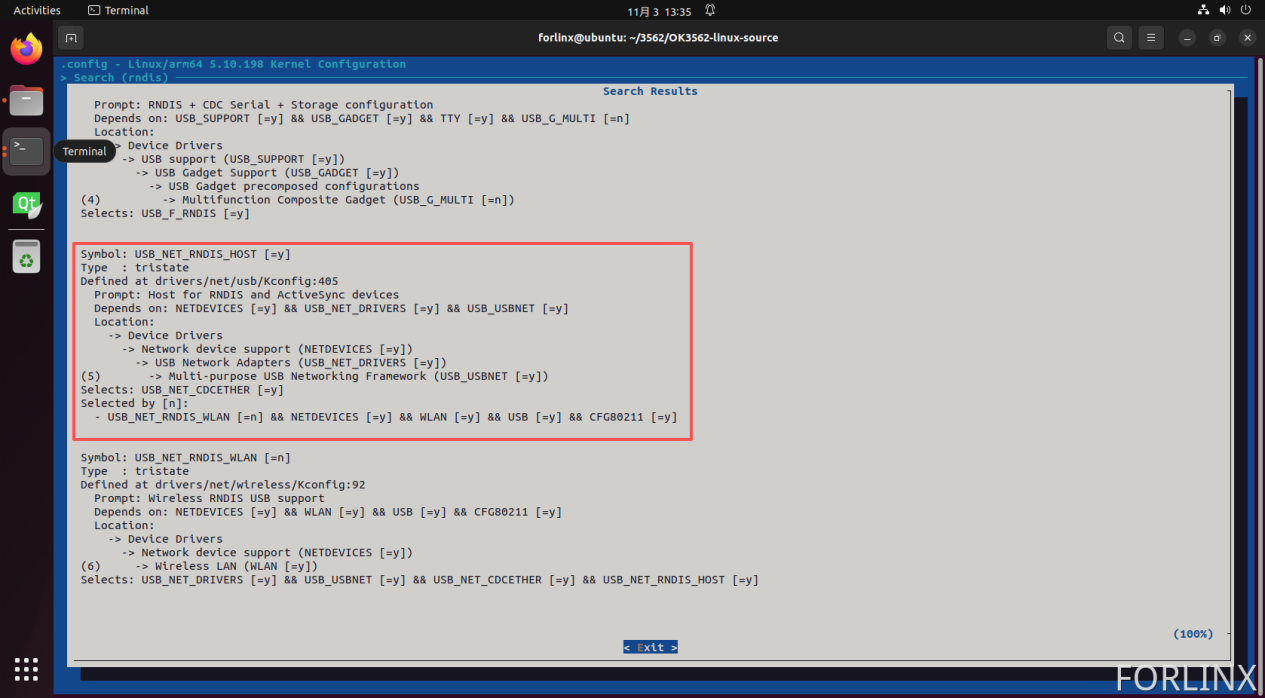Open the Activities overview
The image size is (1265, 698).
(36, 10)
